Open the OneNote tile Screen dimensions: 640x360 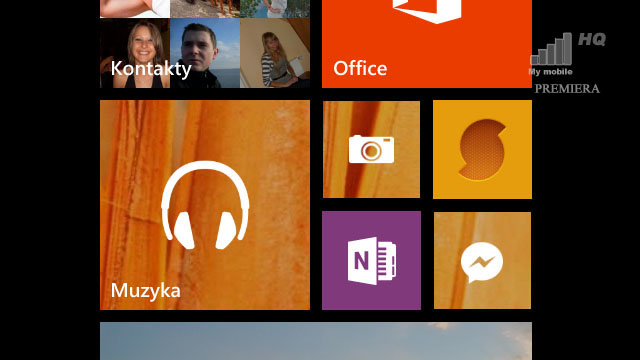371,260
